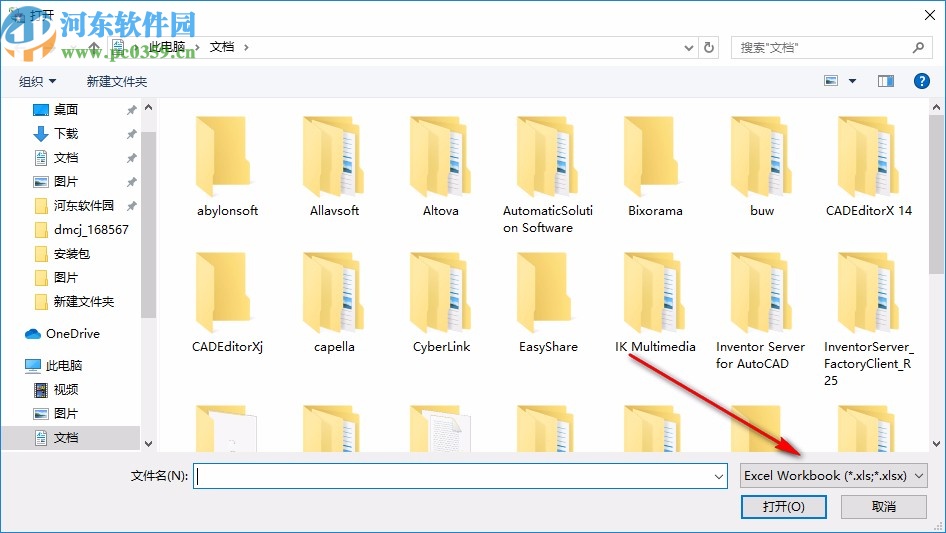Expand the chevron after 文档 breadcrumb

point(246,47)
